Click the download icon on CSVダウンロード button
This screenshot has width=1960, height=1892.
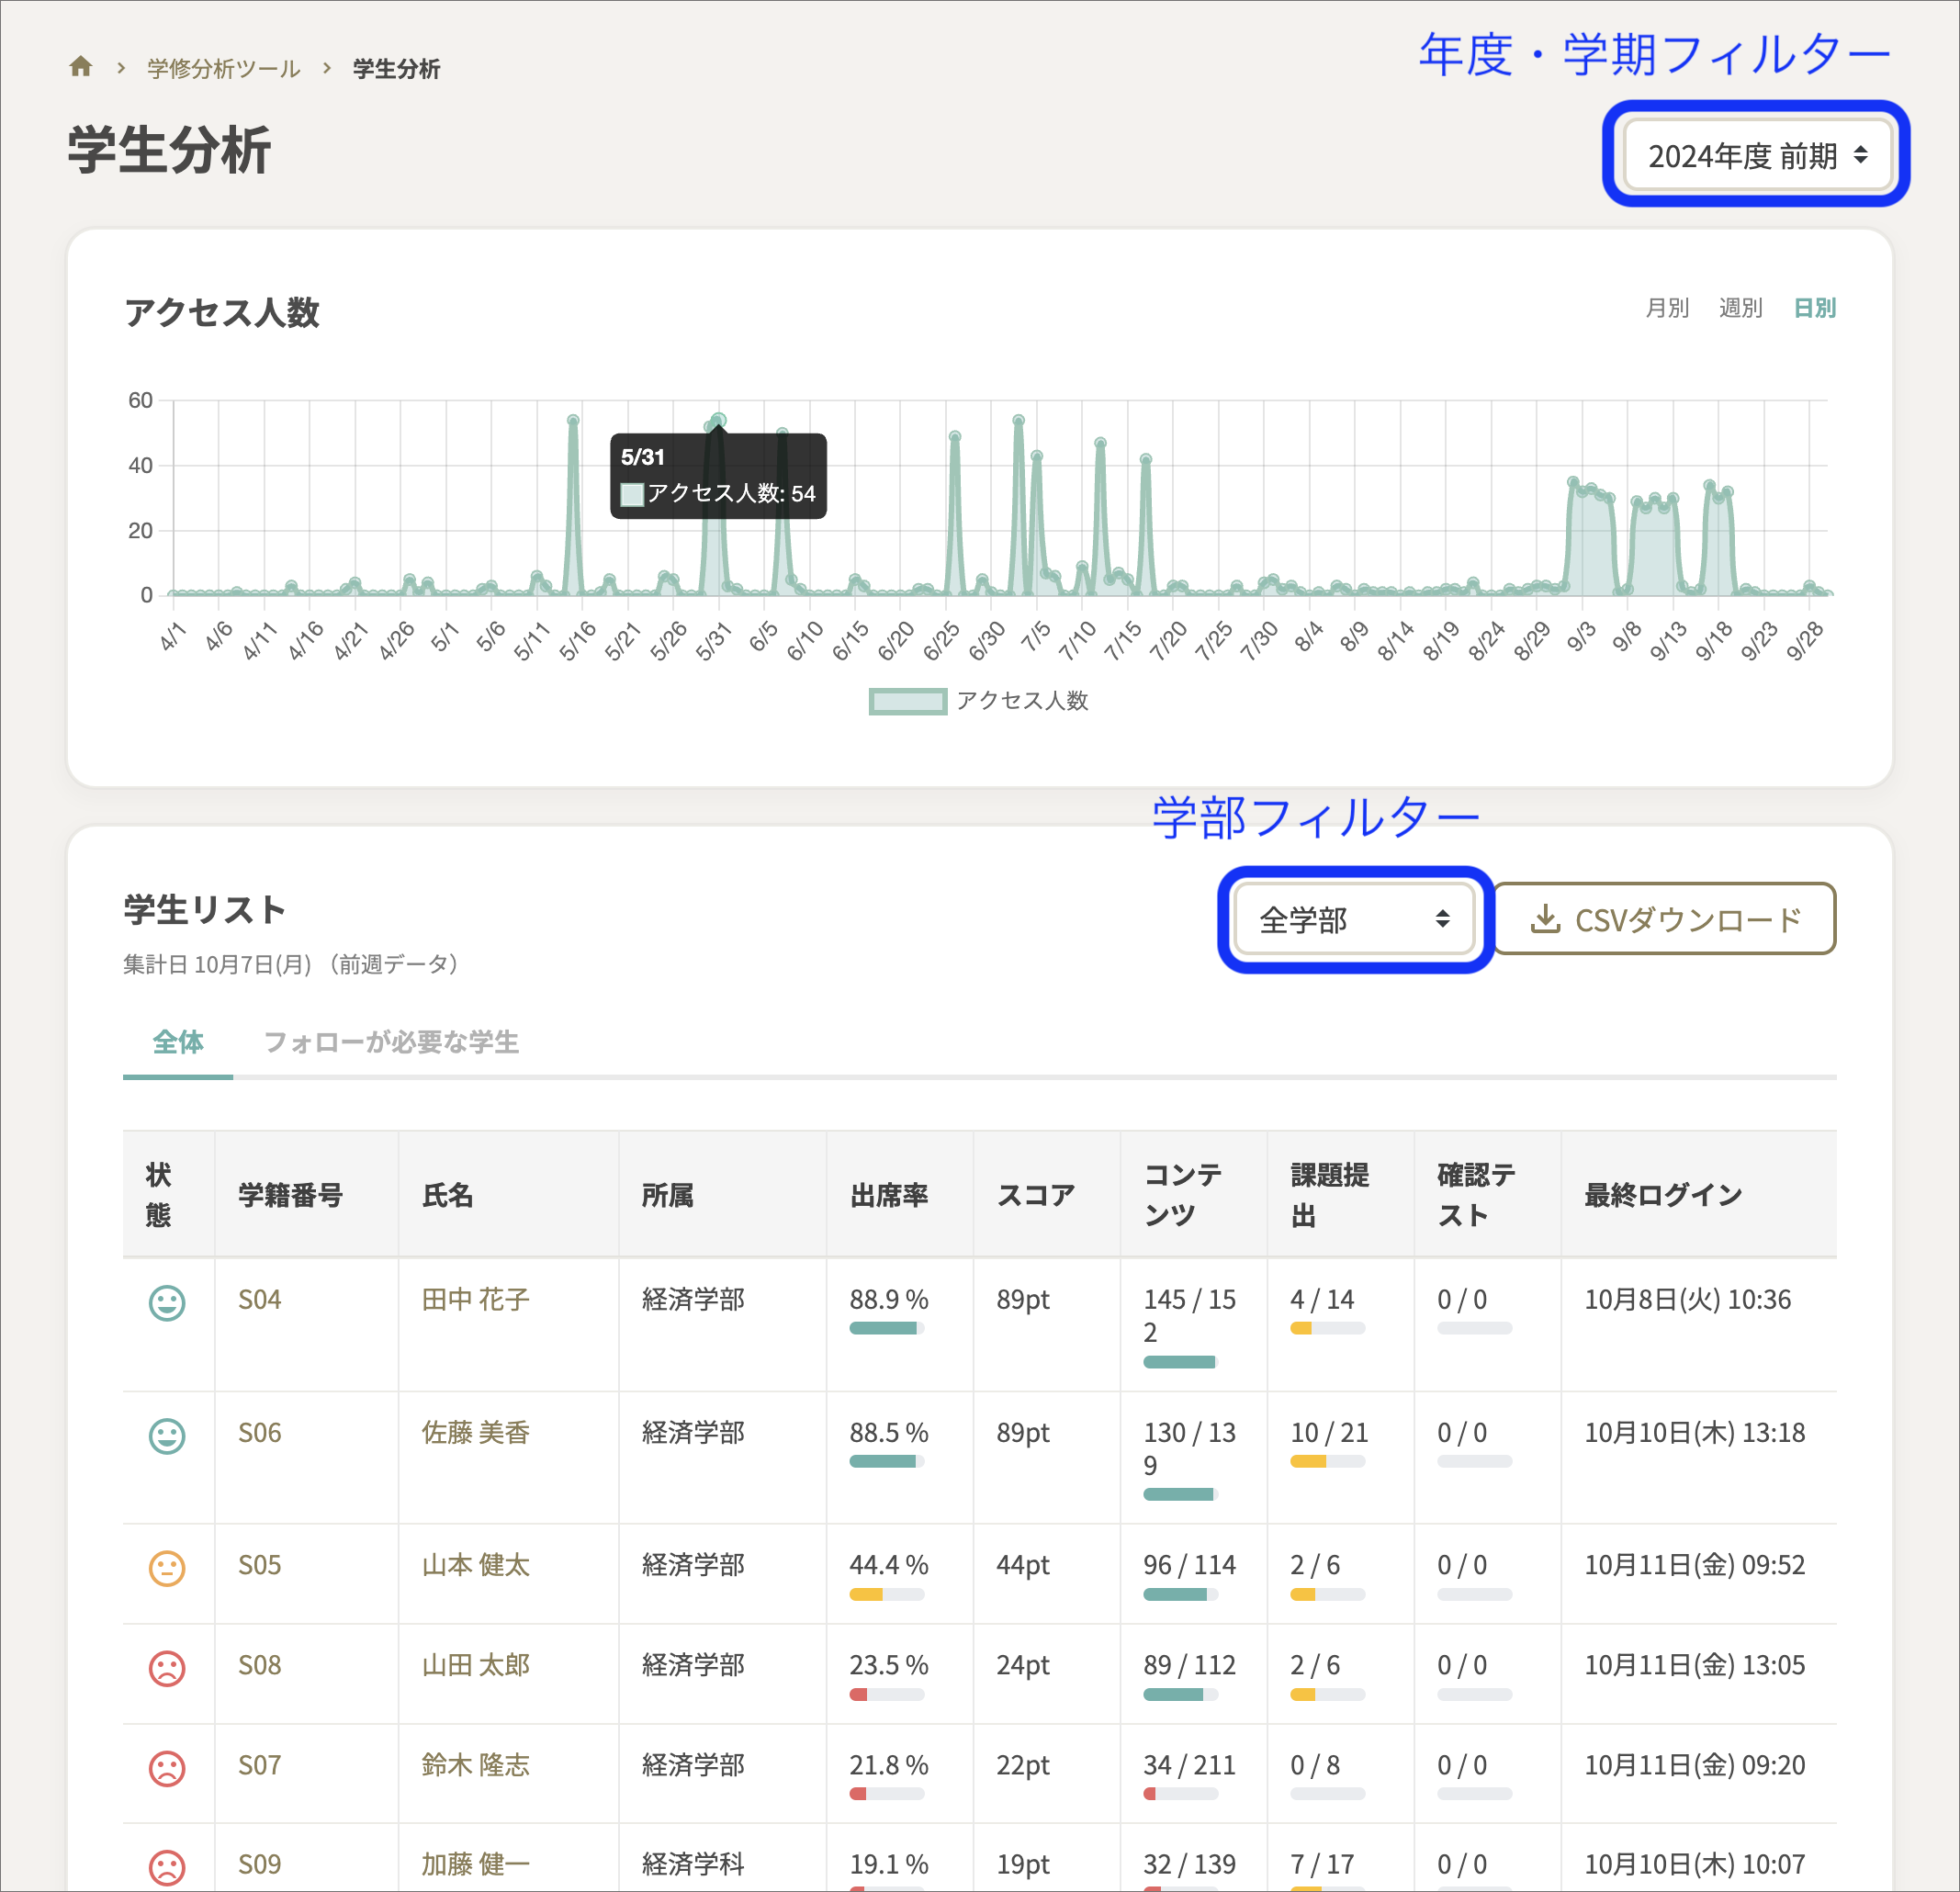coord(1548,920)
